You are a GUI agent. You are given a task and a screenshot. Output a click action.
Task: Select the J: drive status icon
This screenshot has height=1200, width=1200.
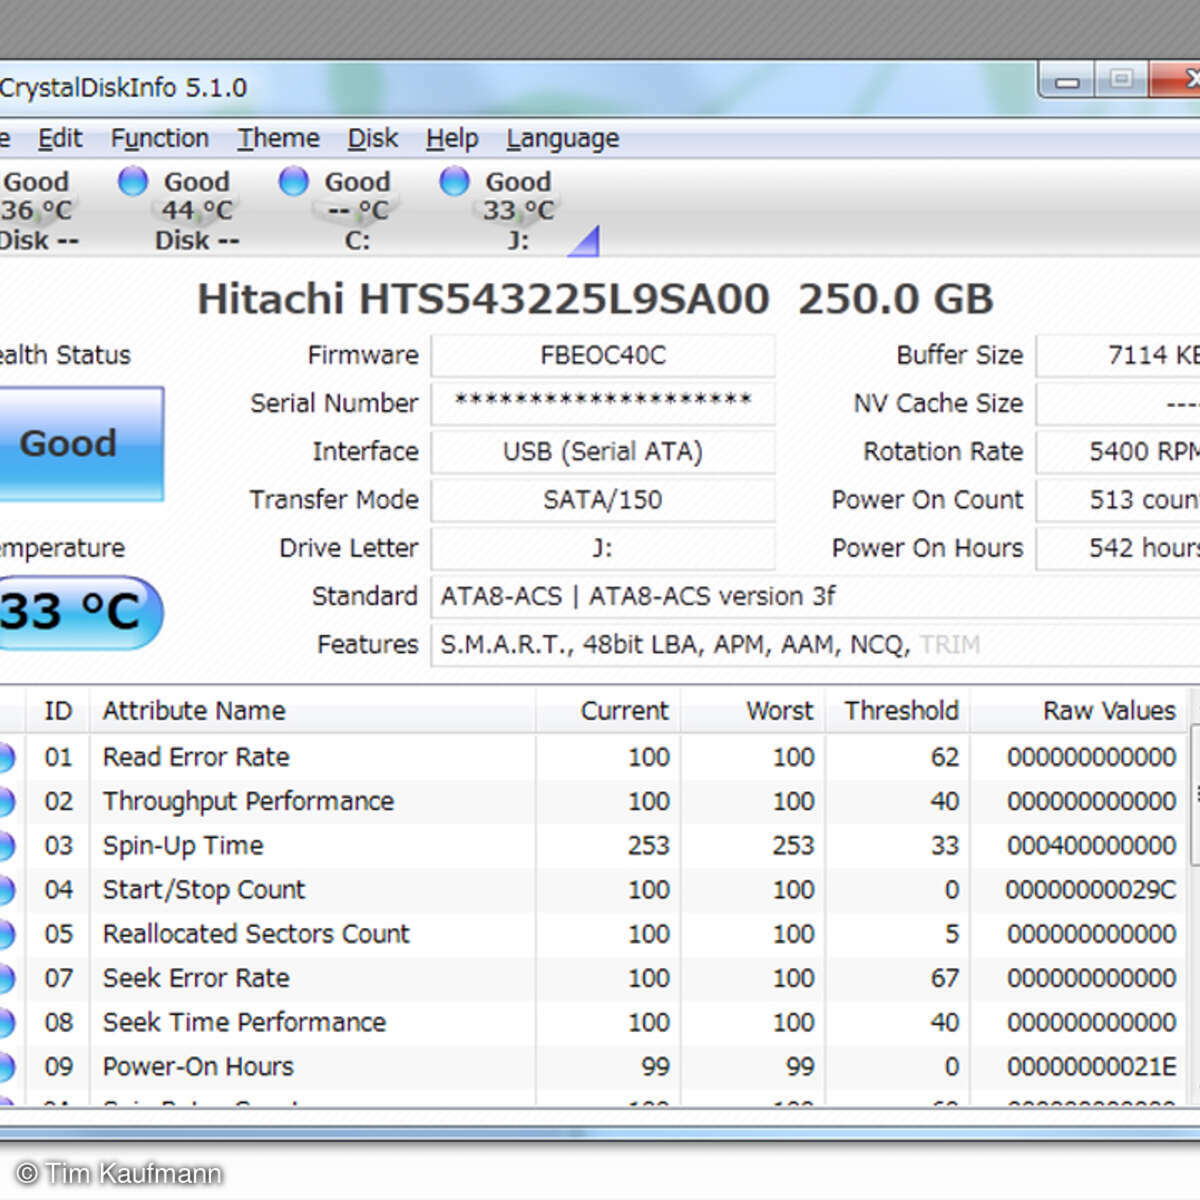pos(454,182)
